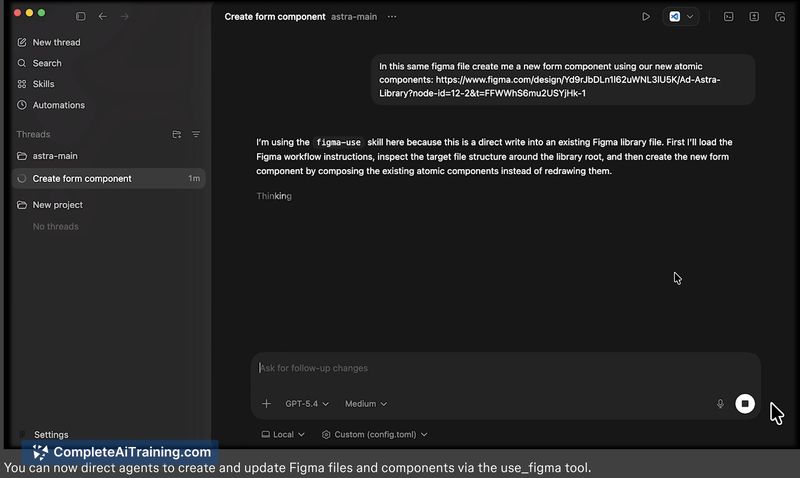The image size is (800, 478).
Task: Expand the Thinking status line
Action: coord(274,196)
